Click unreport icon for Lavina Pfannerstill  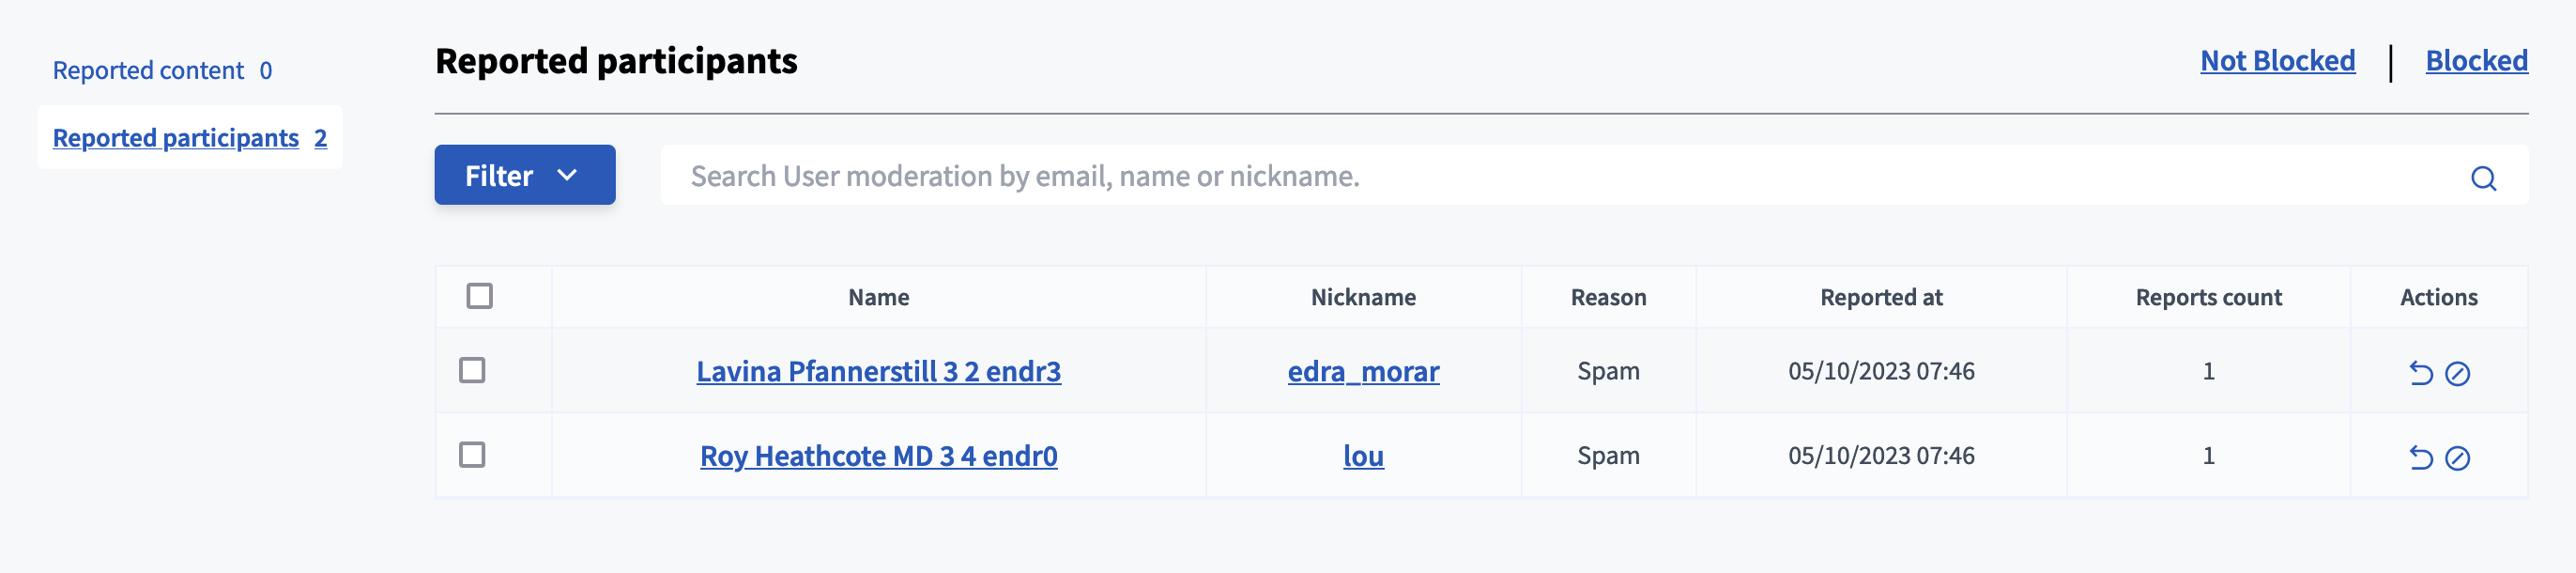(2420, 373)
